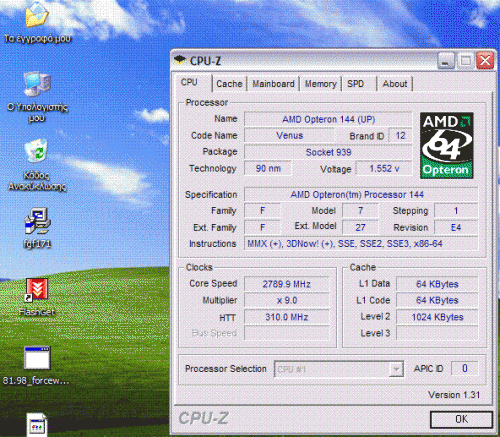Screen dimensions: 500x437
Task: Click the L1 Data value 64 KBytes
Action: [437, 284]
